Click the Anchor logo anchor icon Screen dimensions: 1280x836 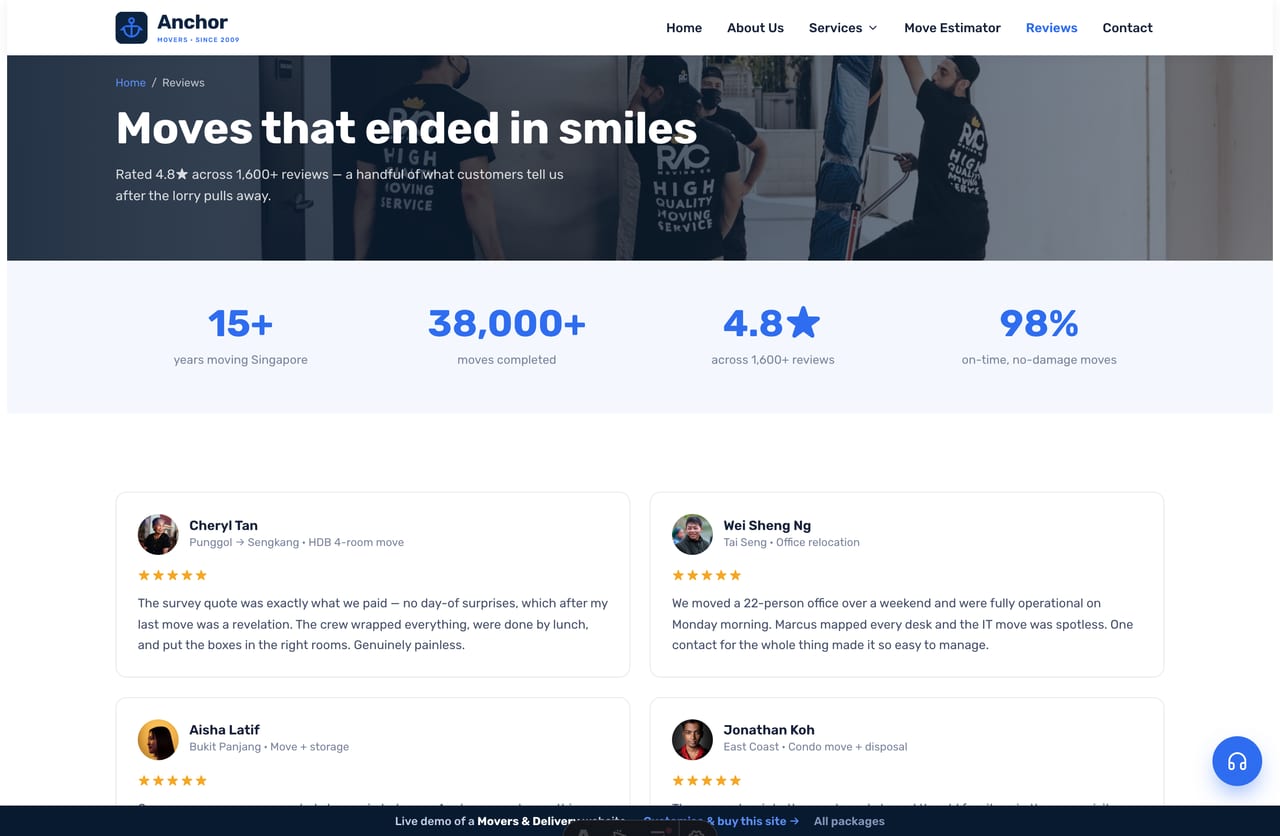(131, 28)
